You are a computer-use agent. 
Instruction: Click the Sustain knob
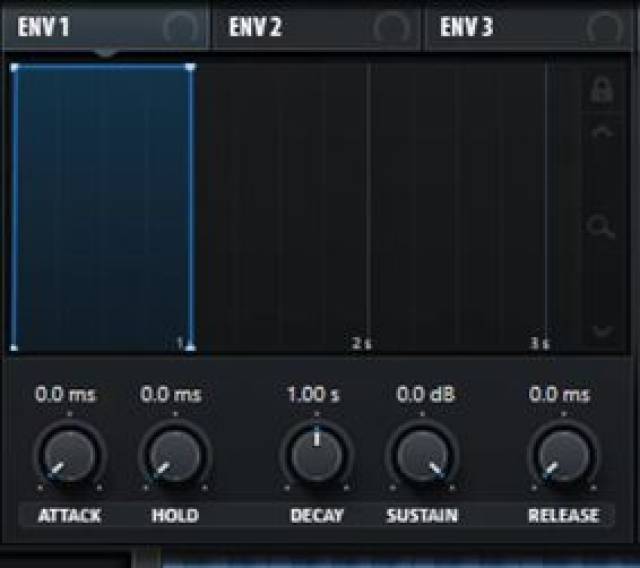[x=422, y=455]
